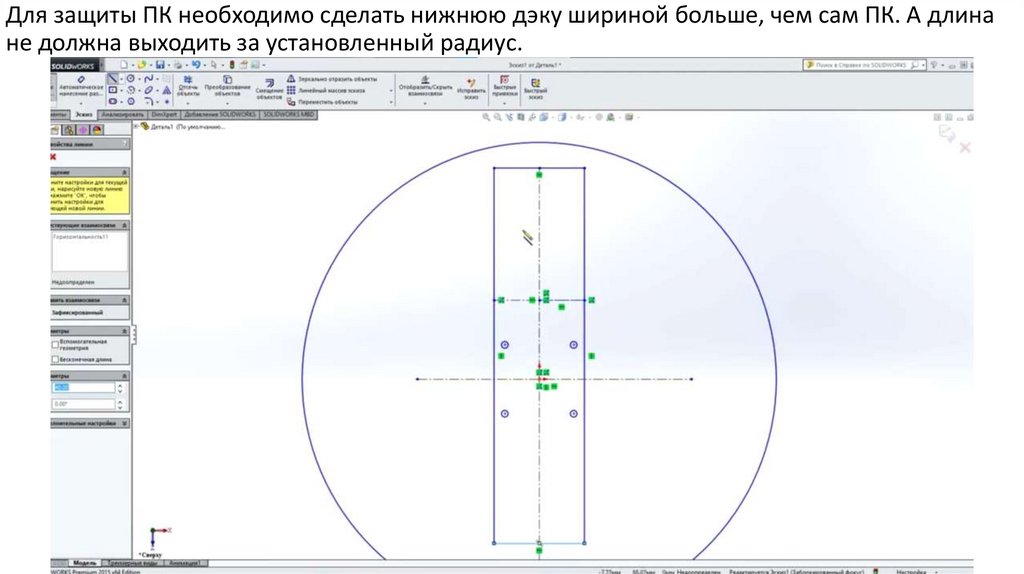Click the Fix (Зафиксированный) relation button
The width and height of the screenshot is (1024, 574).
(78, 312)
